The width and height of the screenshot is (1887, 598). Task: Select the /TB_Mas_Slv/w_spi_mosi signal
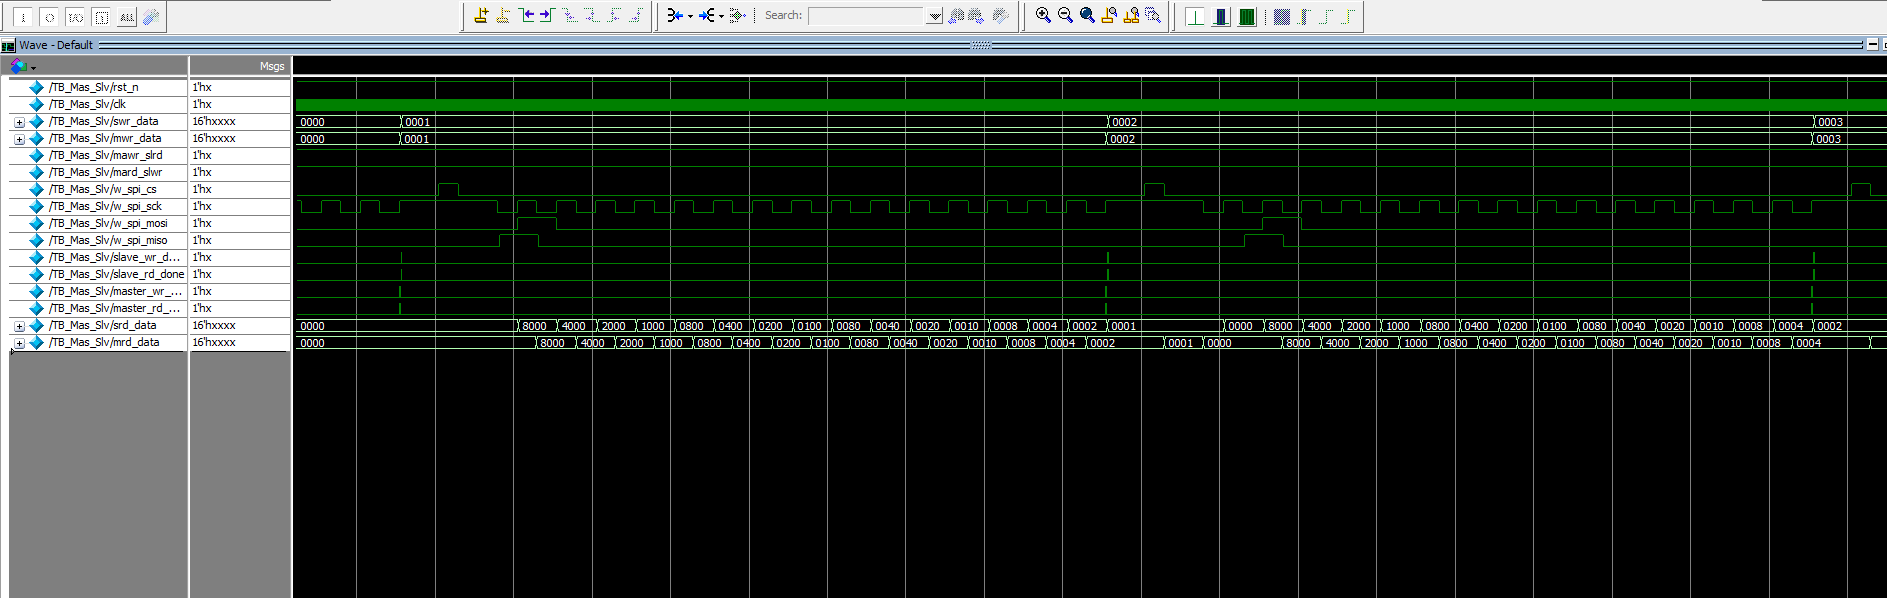pyautogui.click(x=108, y=223)
